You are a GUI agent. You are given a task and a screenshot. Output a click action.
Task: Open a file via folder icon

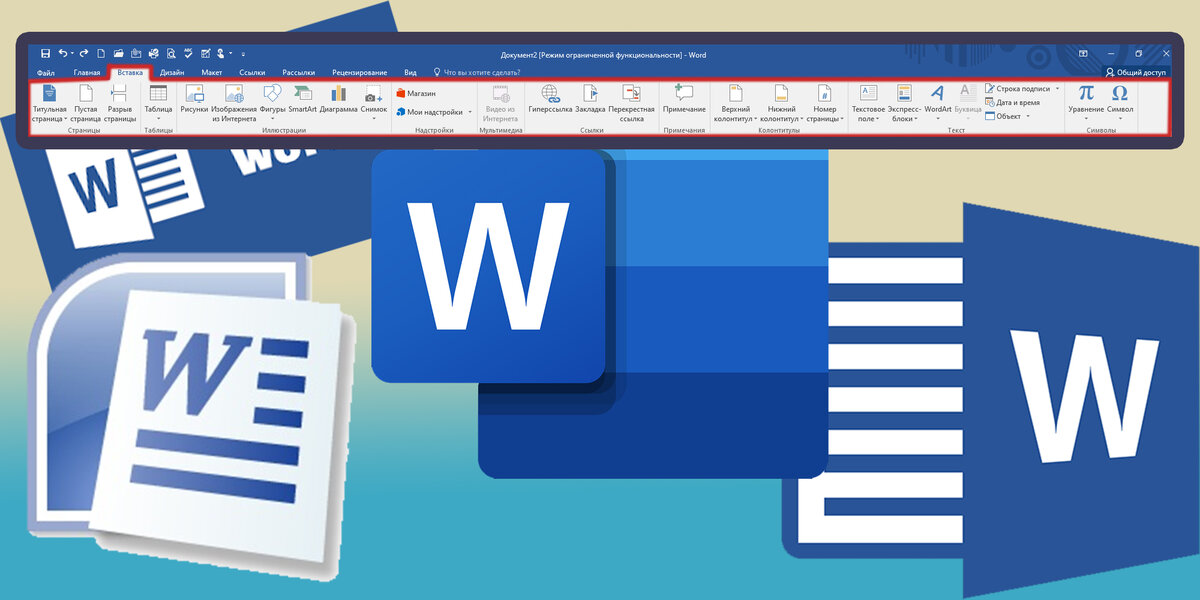click(119, 53)
